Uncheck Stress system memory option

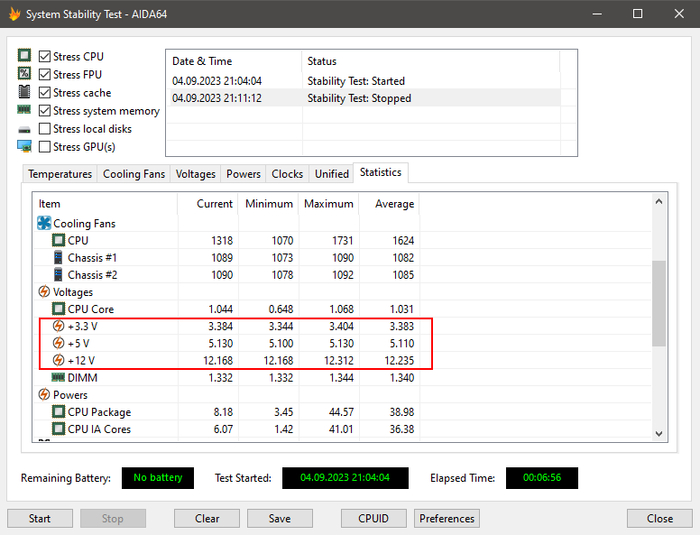click(x=45, y=111)
